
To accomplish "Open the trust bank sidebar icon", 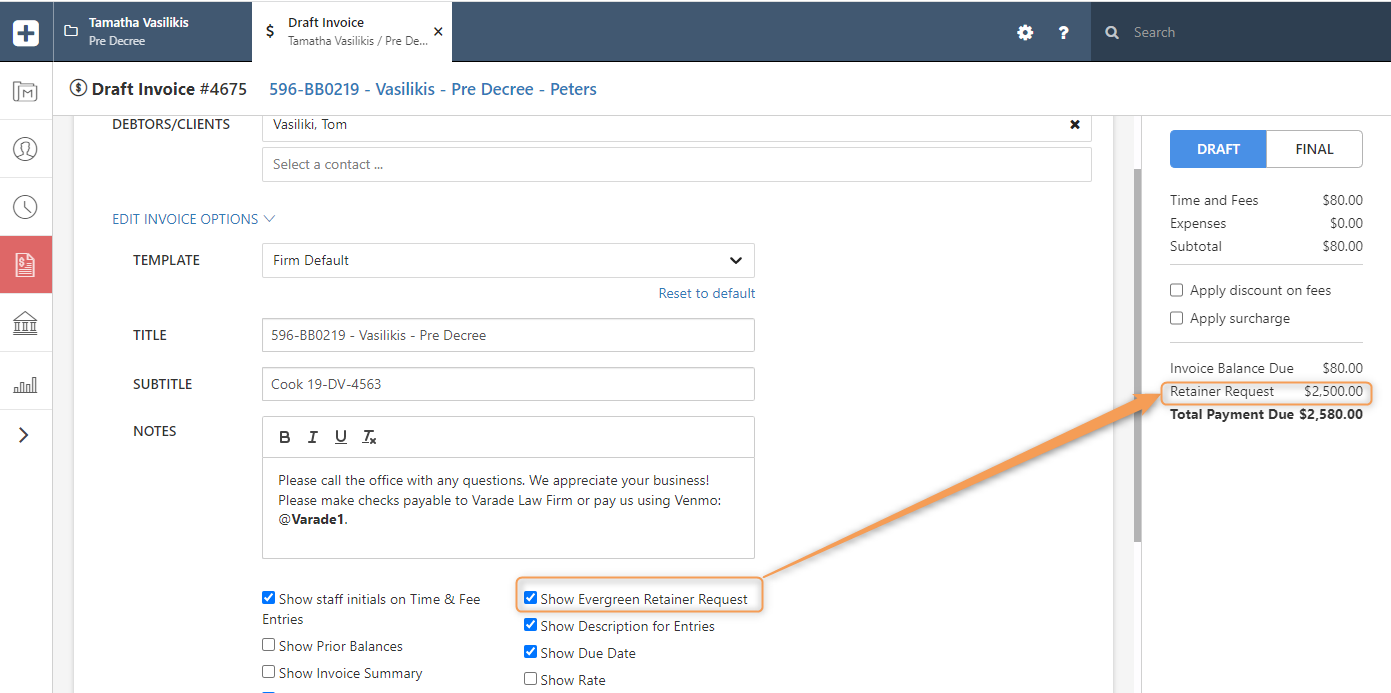I will (x=25, y=324).
